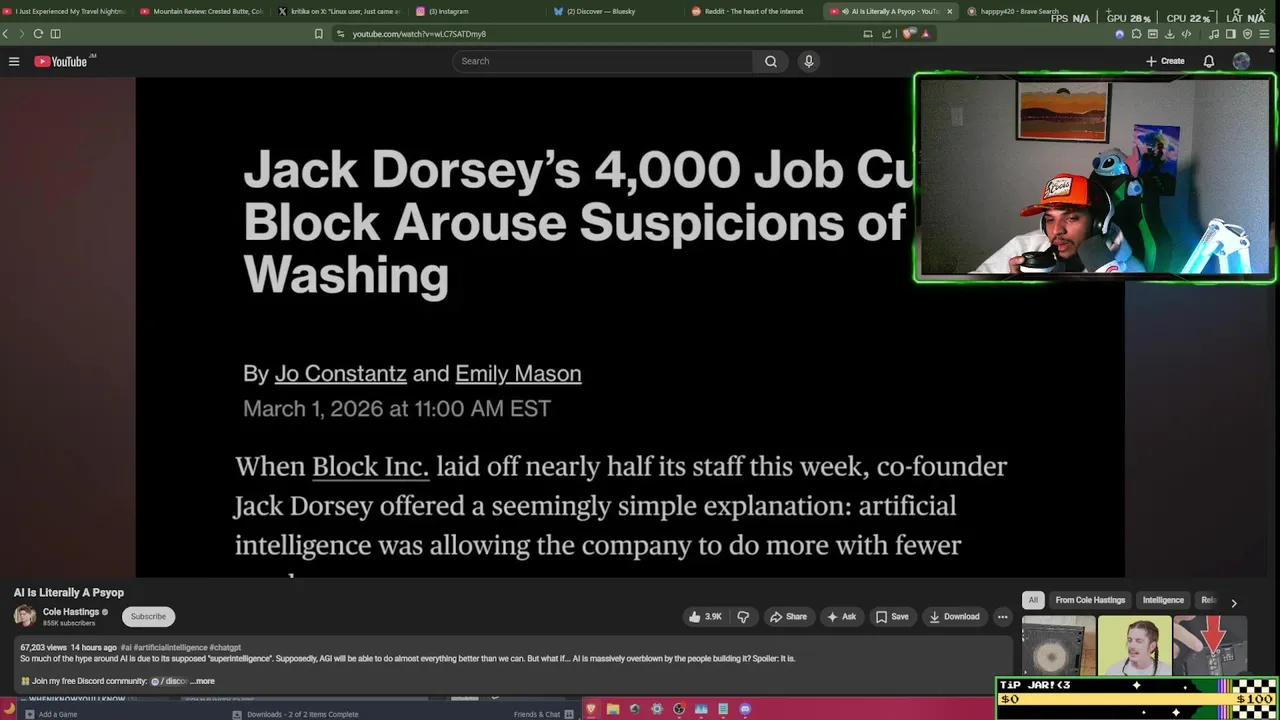Bookmark this page in address bar

319,33
